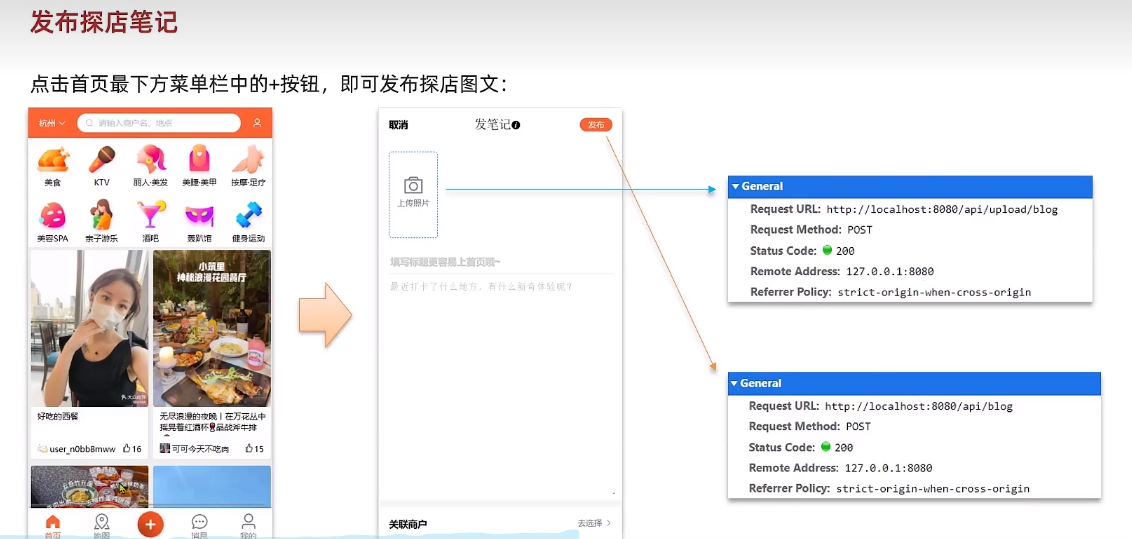Click the 无尽浪漫的夜晚 post title
Viewport: 1132px width, 539px height.
tap(213, 422)
